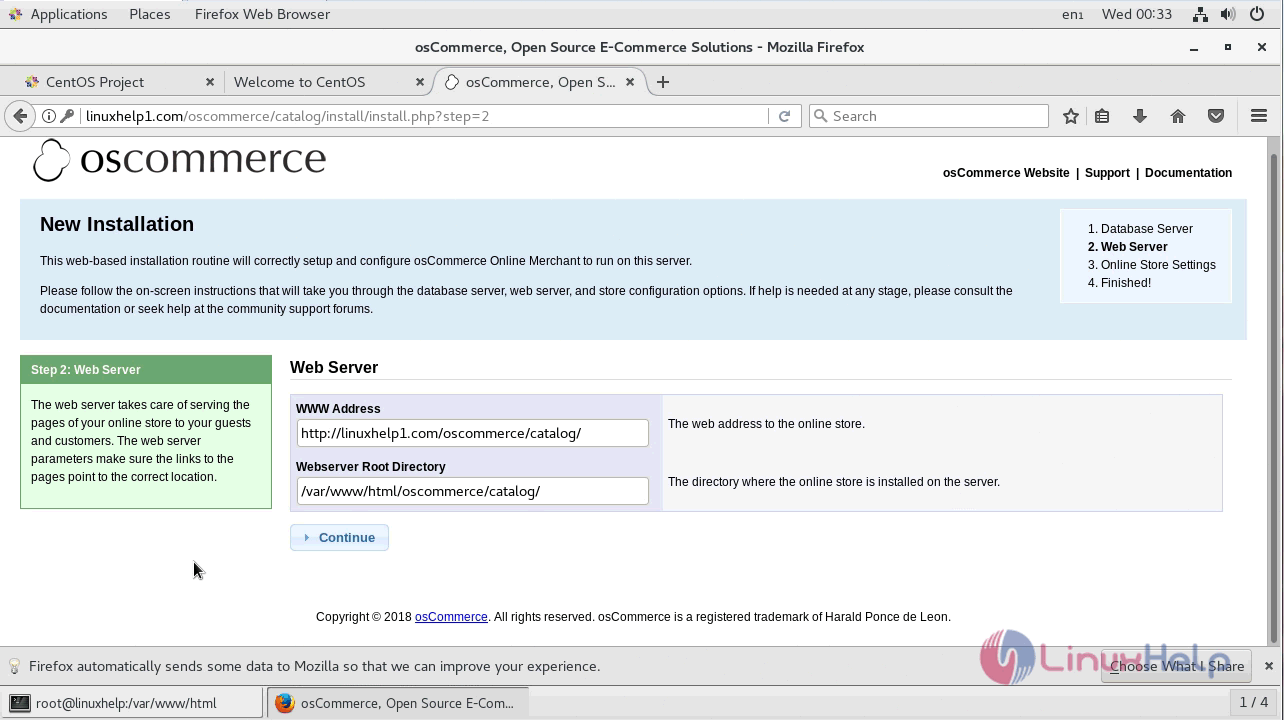Screen dimensions: 1284x720
Task: Click the power icon in top panel
Action: [x=1257, y=14]
